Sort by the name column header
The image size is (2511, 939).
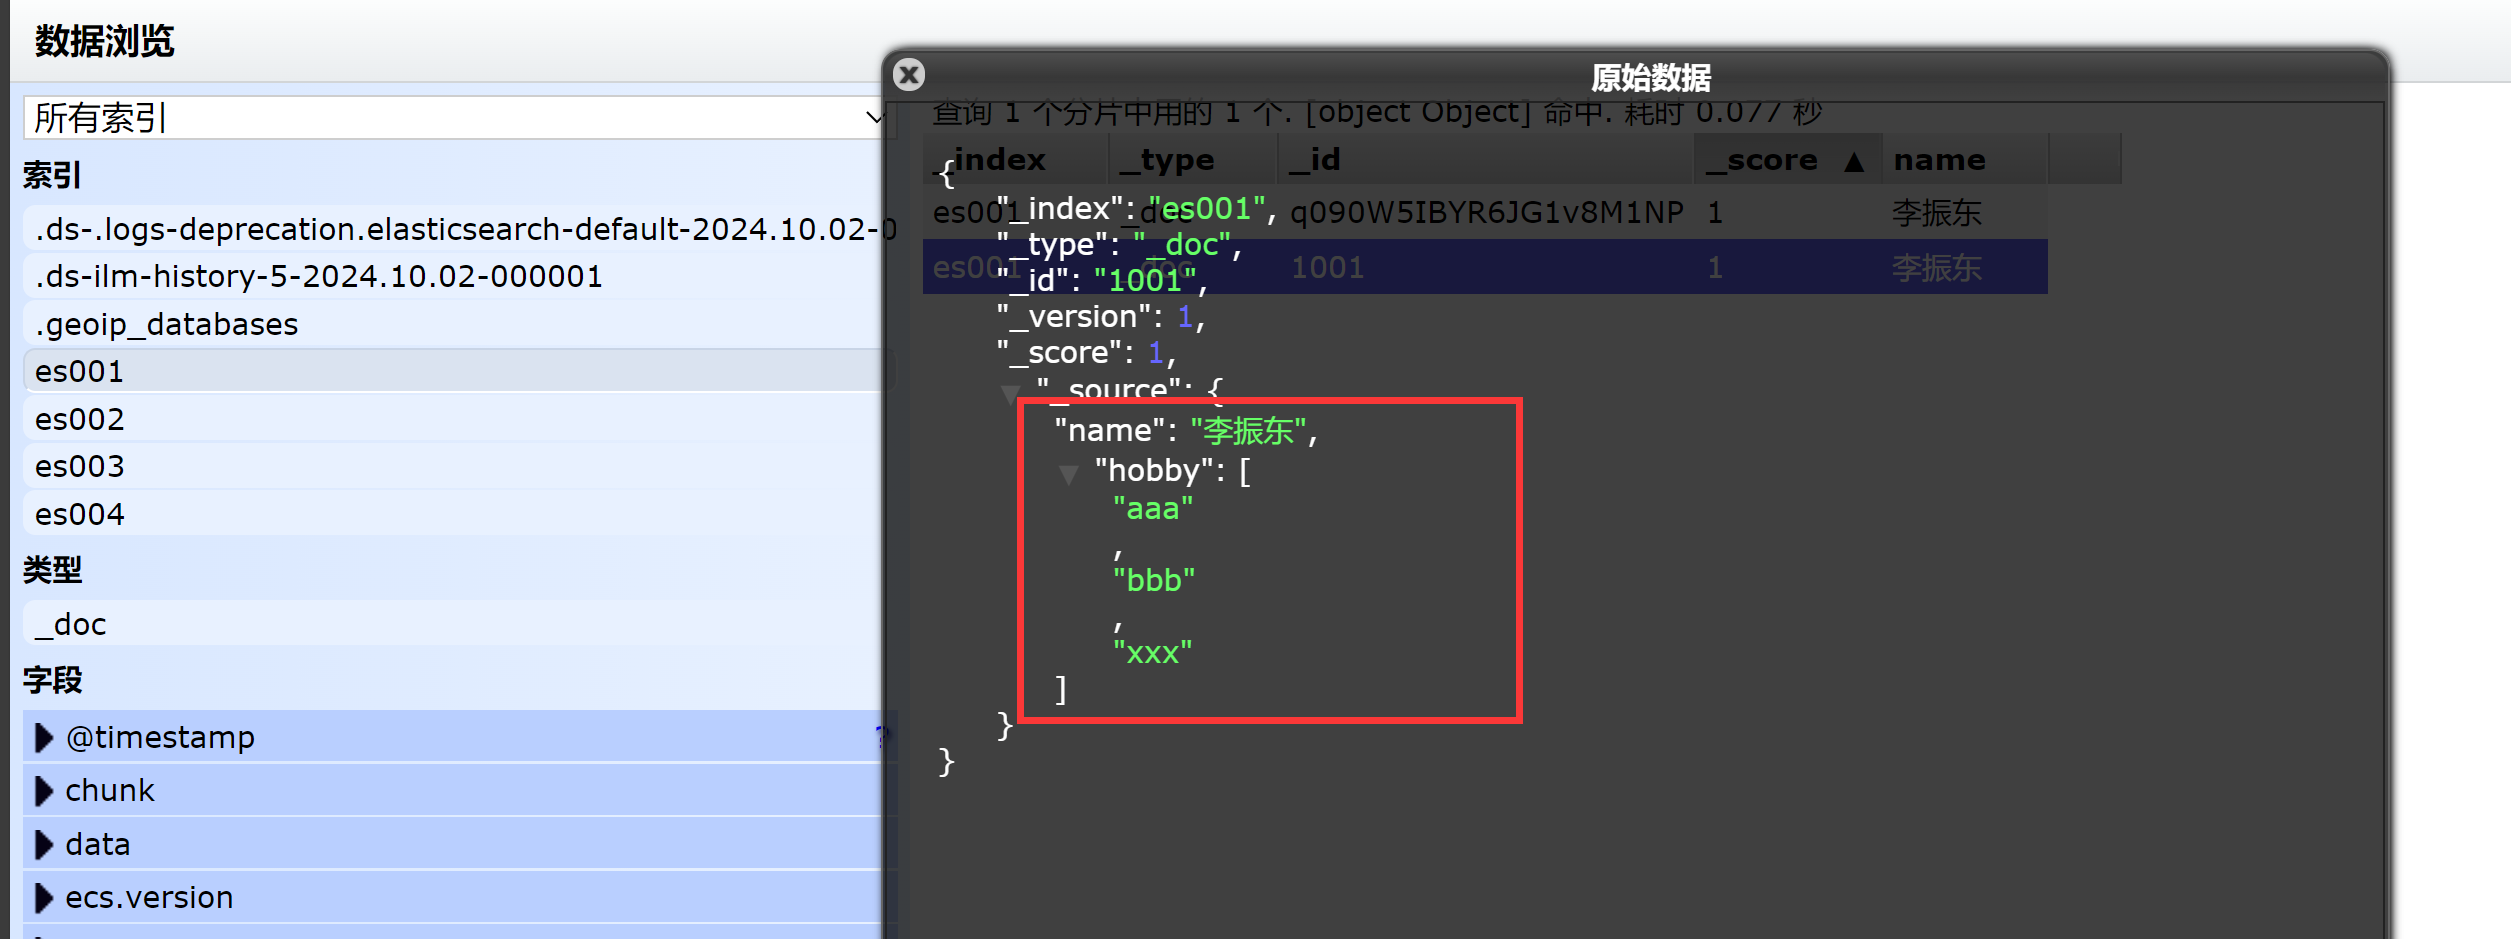coord(1965,159)
